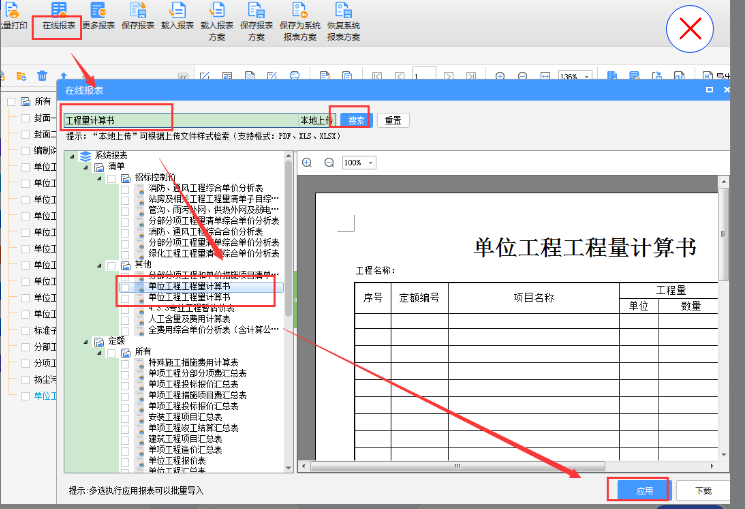
Task: Click the preview pane vertical scrollbar
Action: point(724,234)
